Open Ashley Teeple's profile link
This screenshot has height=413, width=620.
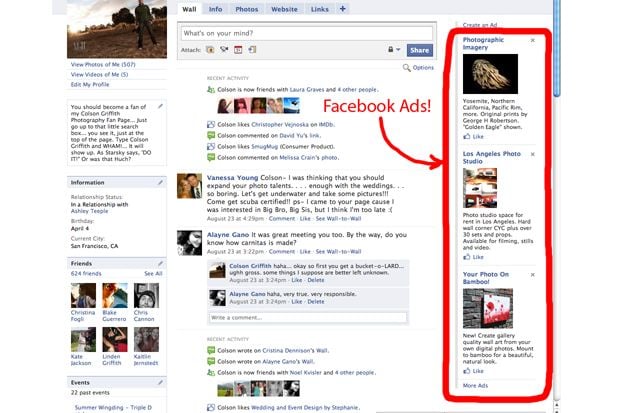click(89, 211)
